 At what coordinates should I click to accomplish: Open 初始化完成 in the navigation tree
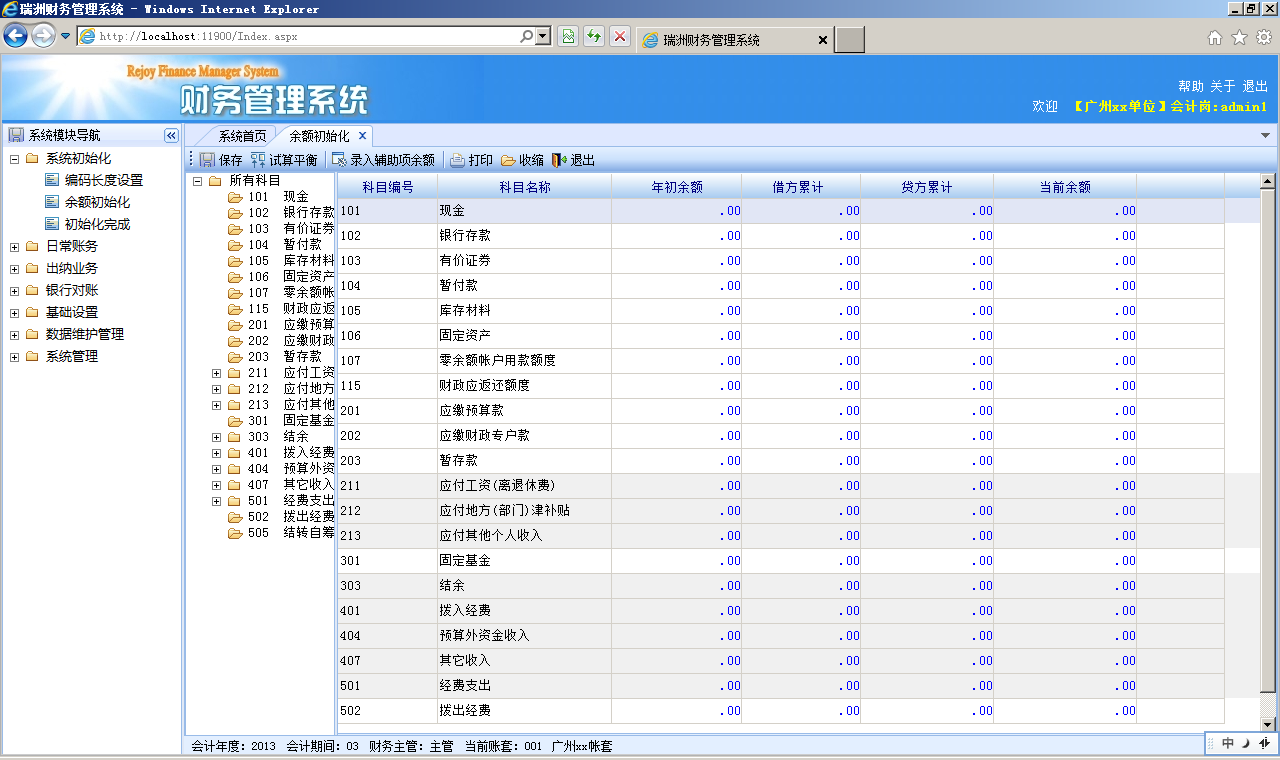(97, 224)
